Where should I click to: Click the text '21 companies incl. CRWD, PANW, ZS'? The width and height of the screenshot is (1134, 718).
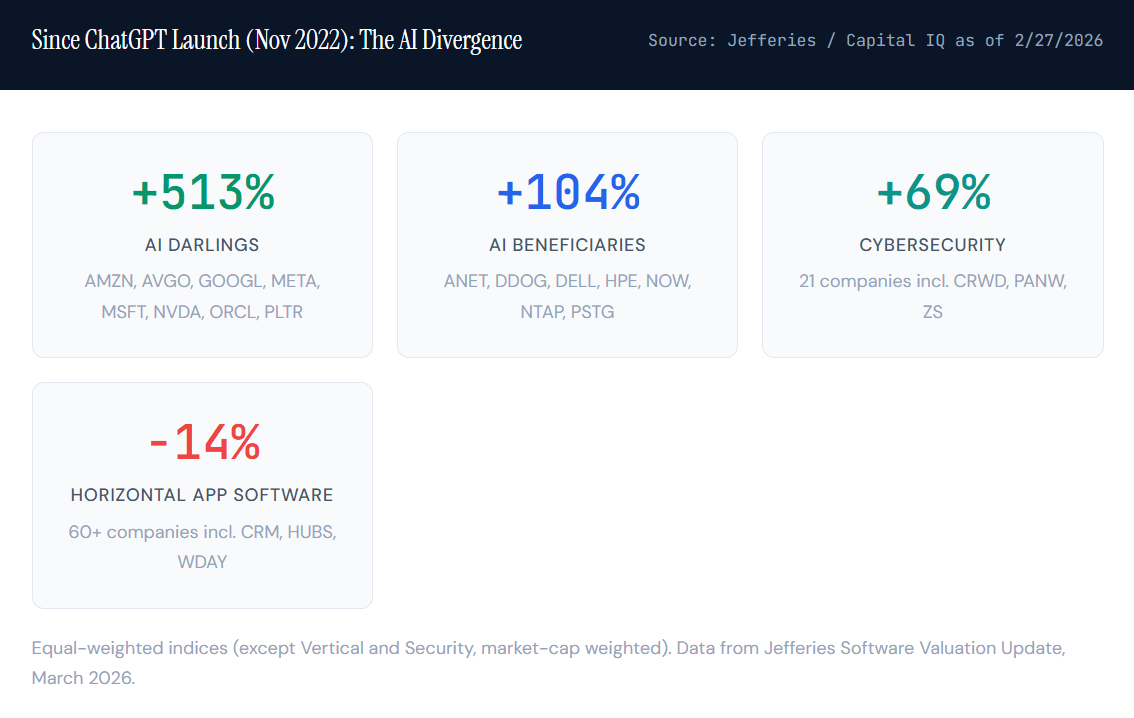coord(933,296)
